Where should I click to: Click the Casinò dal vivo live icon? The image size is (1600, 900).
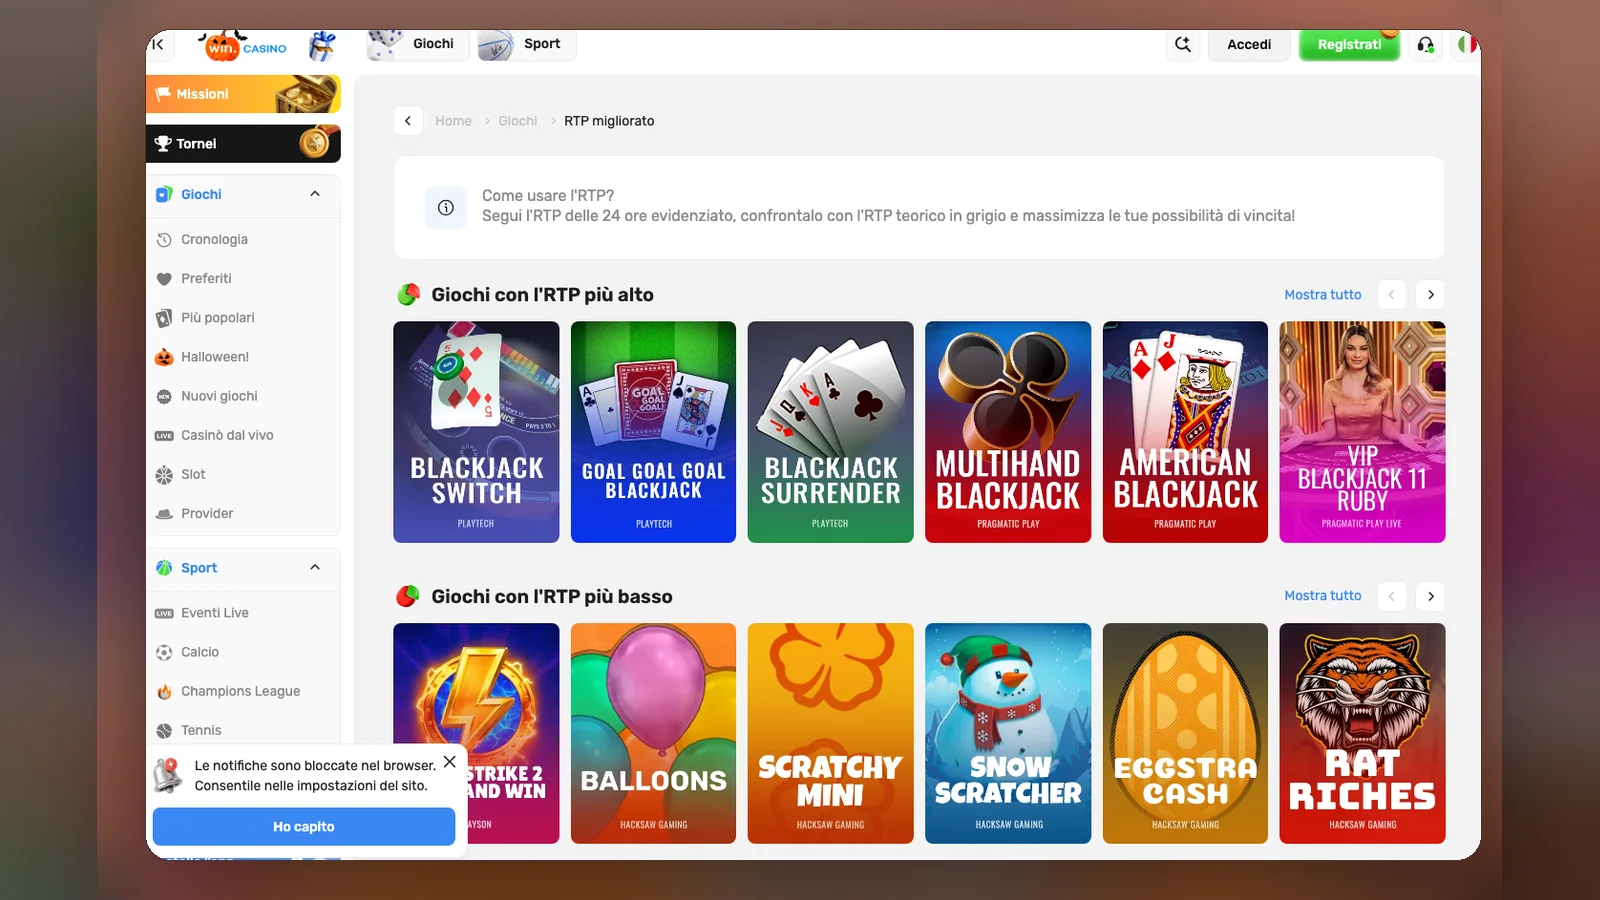point(164,436)
